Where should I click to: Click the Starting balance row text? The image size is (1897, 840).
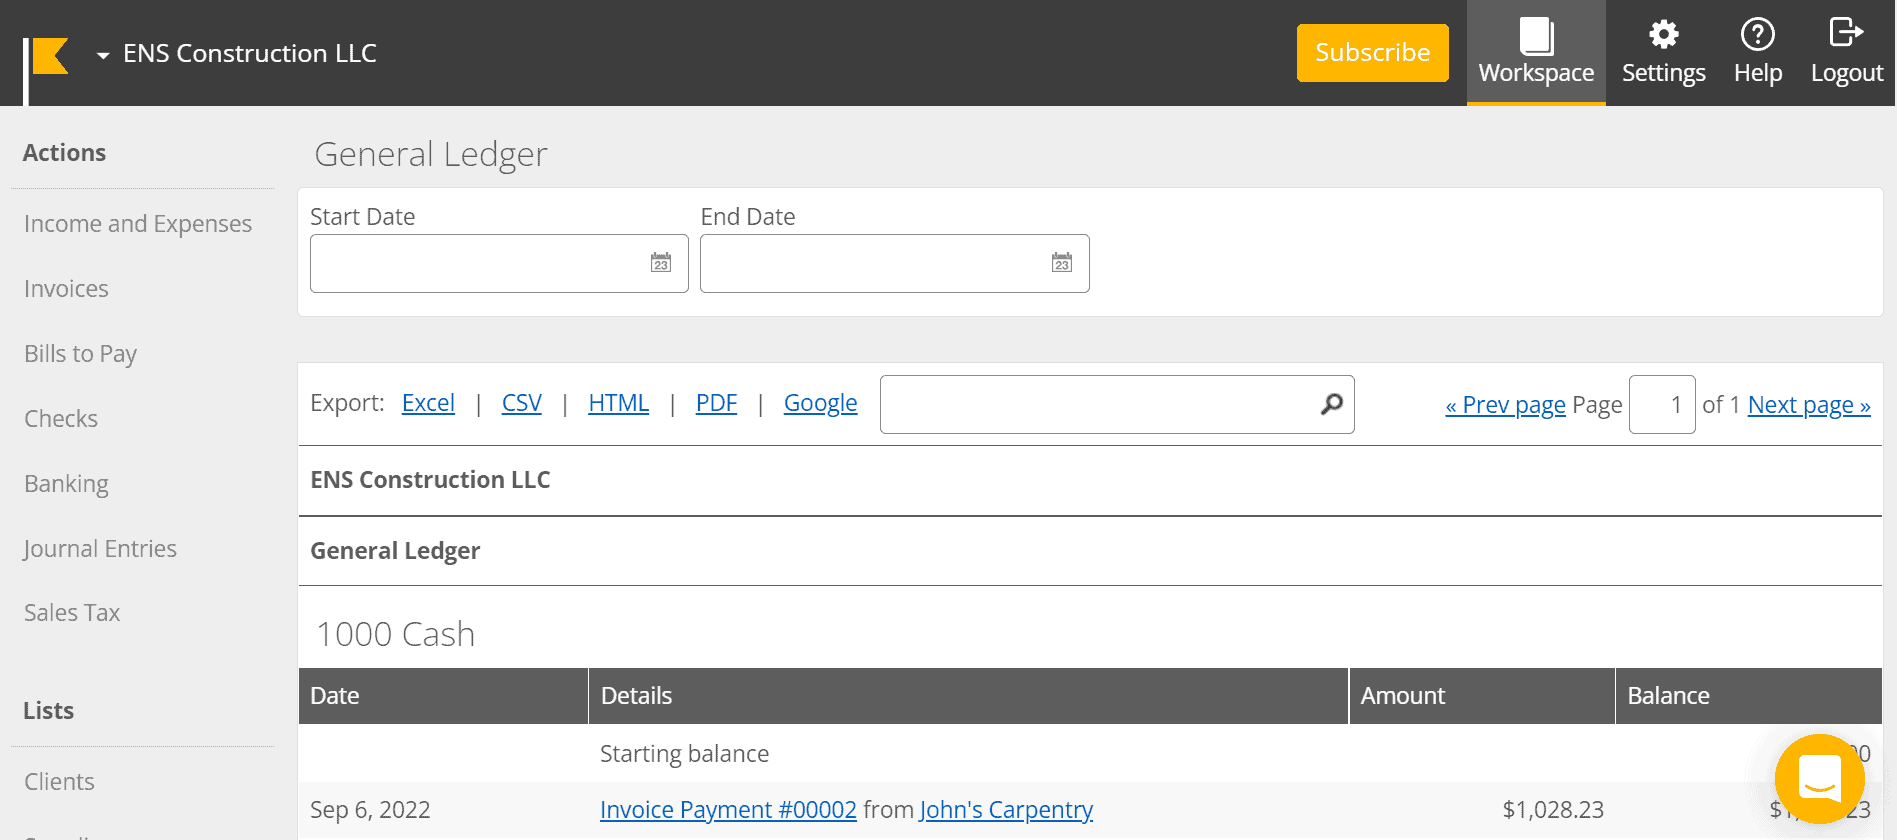pyautogui.click(x=685, y=754)
